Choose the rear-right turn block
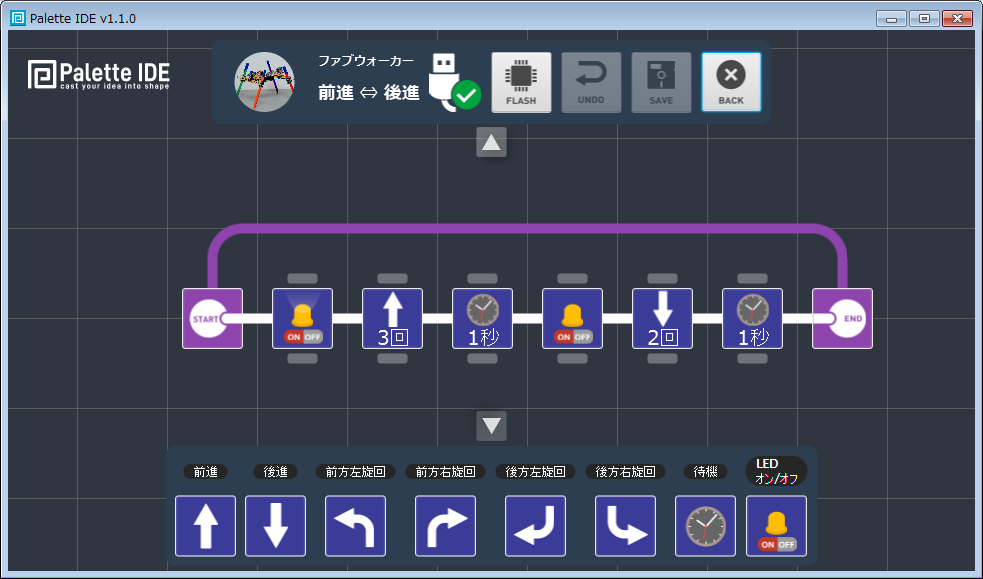The width and height of the screenshot is (983, 579). tap(625, 526)
